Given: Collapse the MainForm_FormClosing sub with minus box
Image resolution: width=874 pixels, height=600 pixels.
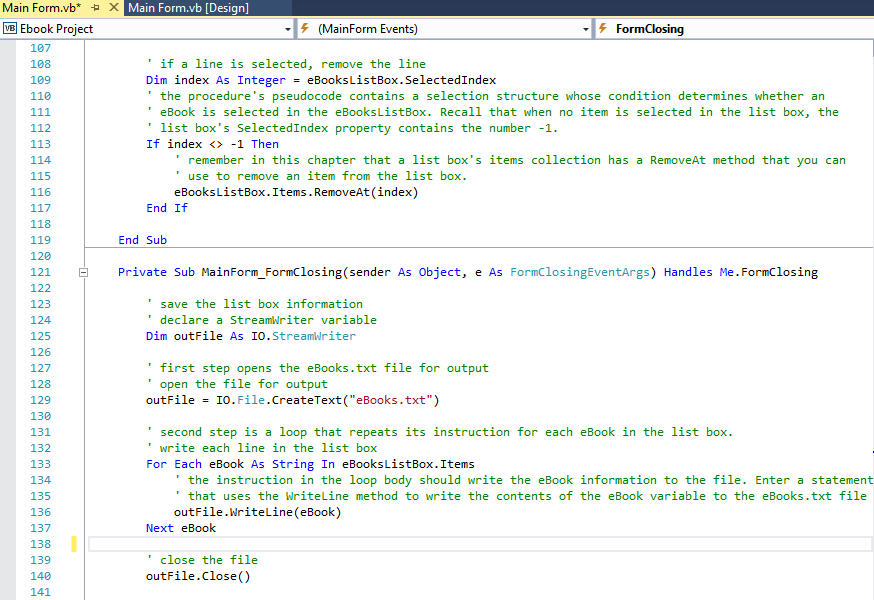Looking at the screenshot, I should point(83,271).
